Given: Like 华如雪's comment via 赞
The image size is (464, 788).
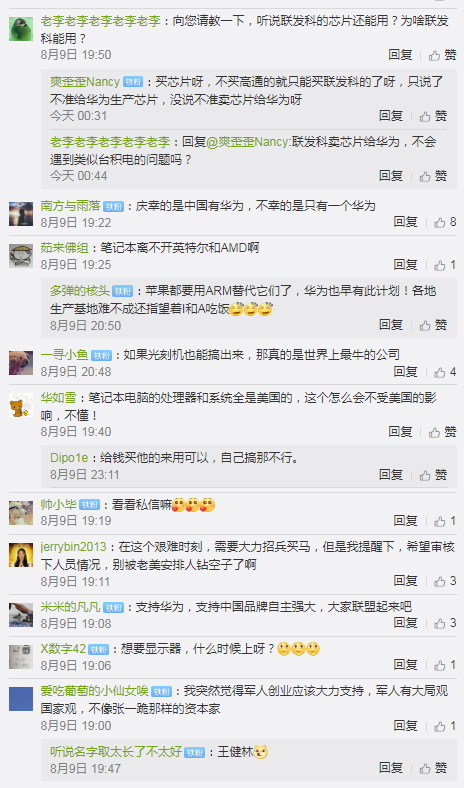Looking at the screenshot, I should pos(442,432).
